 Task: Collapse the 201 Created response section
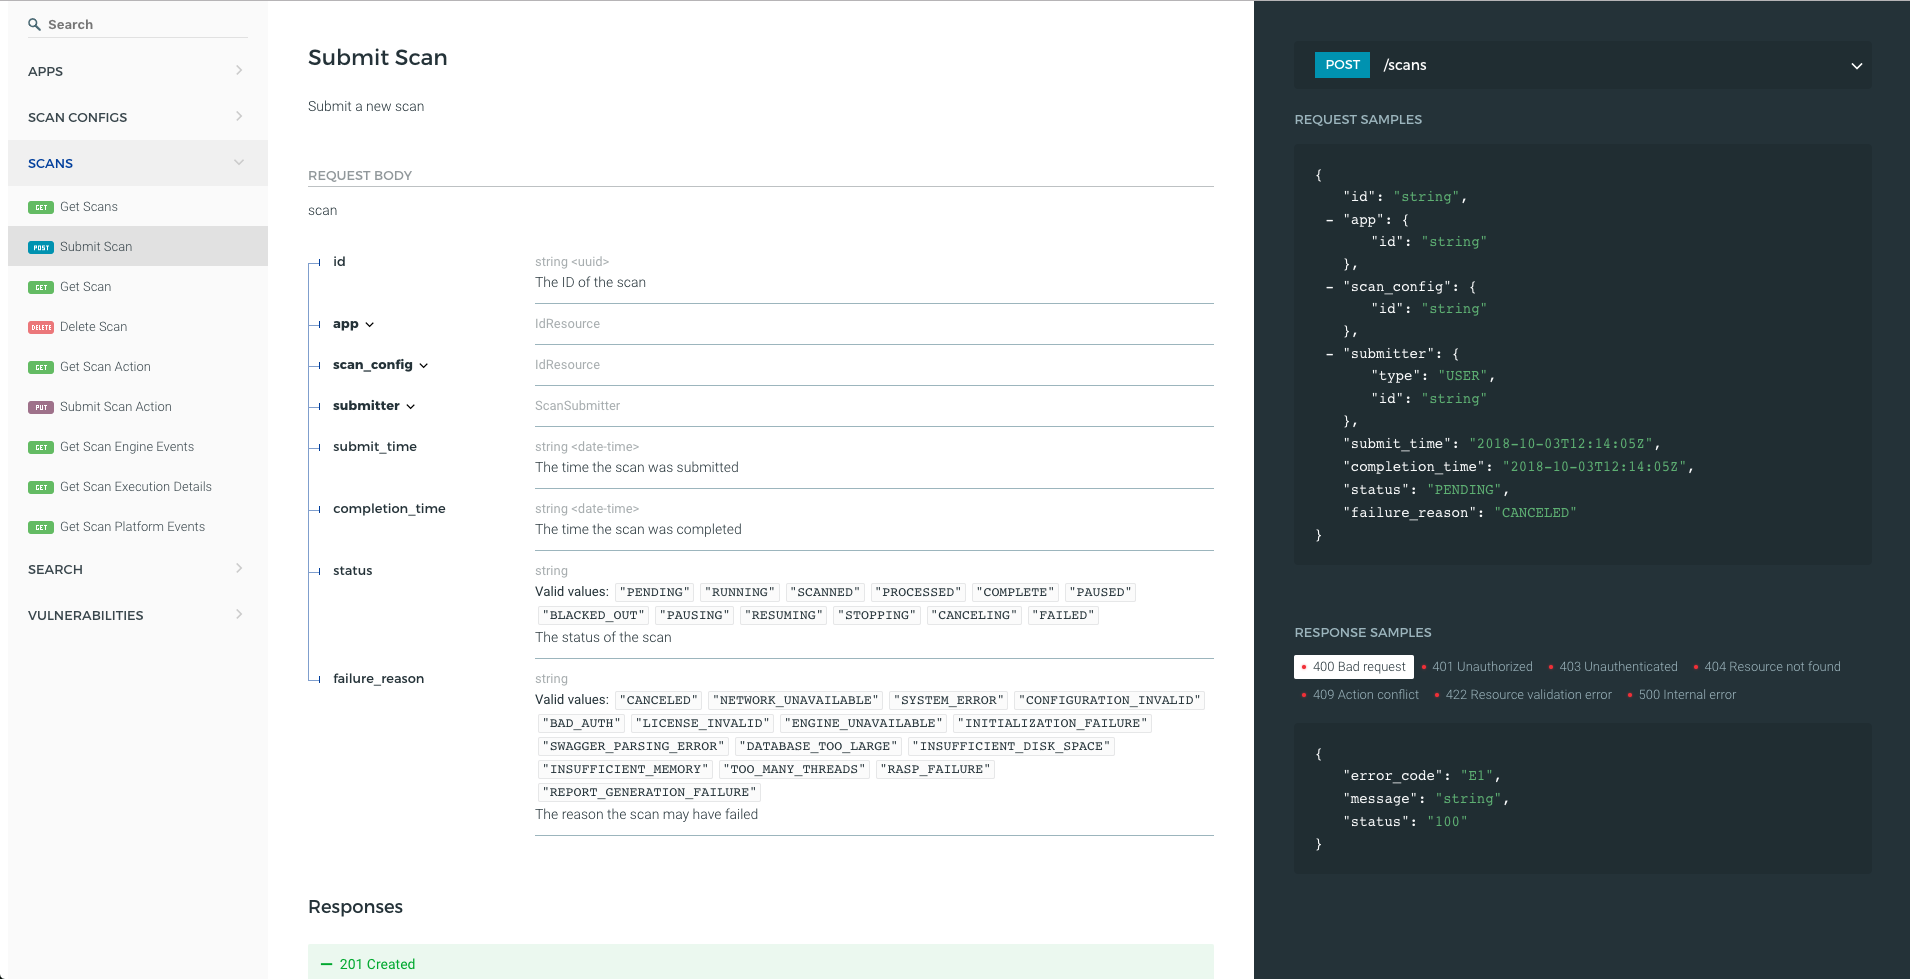tap(327, 964)
